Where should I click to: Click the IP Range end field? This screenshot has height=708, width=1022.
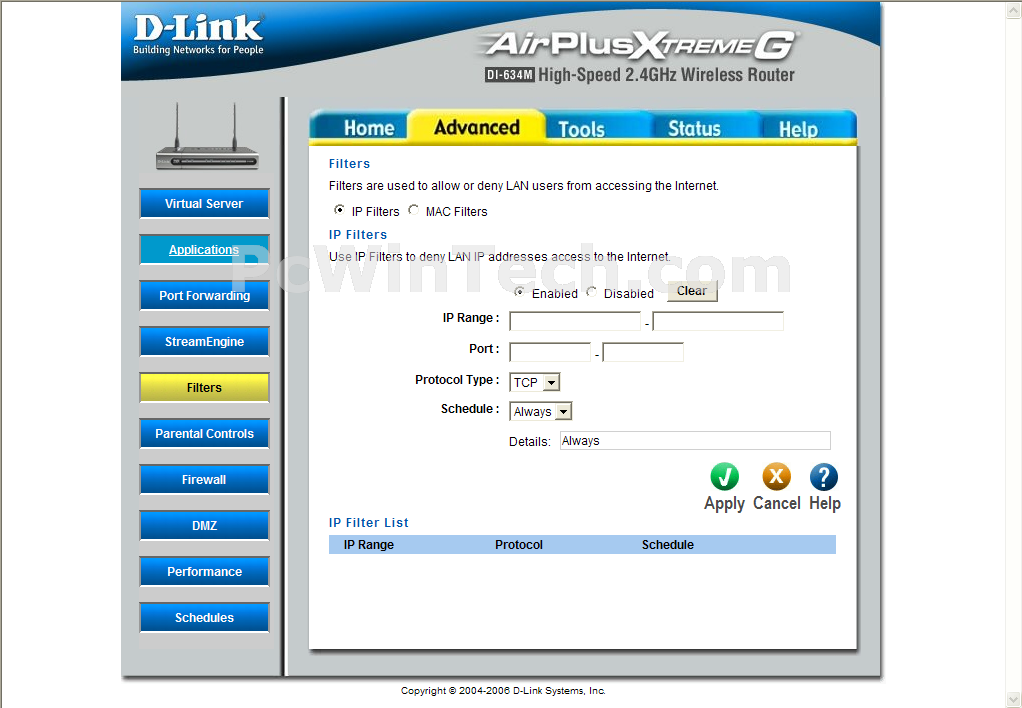click(718, 321)
